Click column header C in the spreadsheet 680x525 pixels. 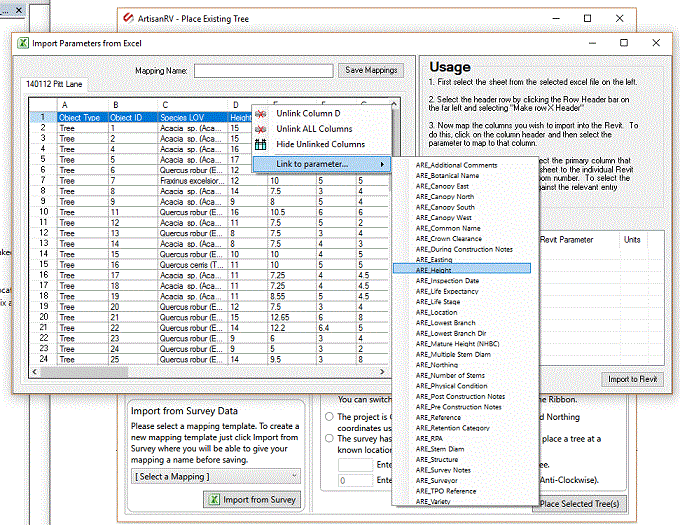click(x=191, y=105)
